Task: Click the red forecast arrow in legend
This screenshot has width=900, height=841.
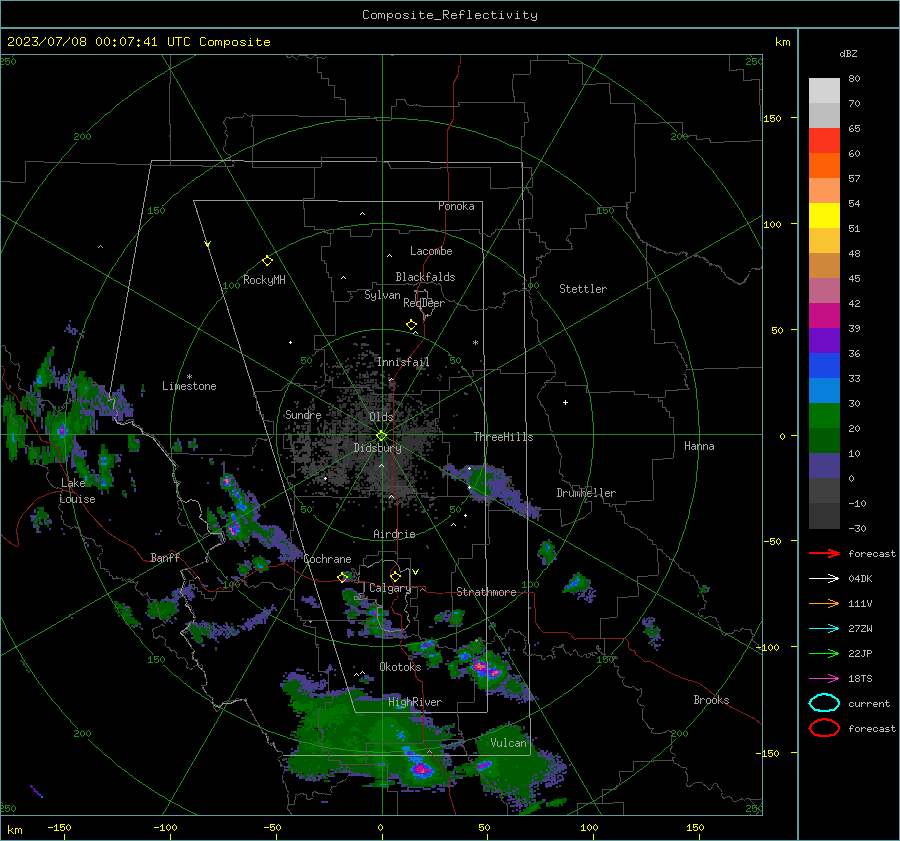Action: pyautogui.click(x=824, y=553)
